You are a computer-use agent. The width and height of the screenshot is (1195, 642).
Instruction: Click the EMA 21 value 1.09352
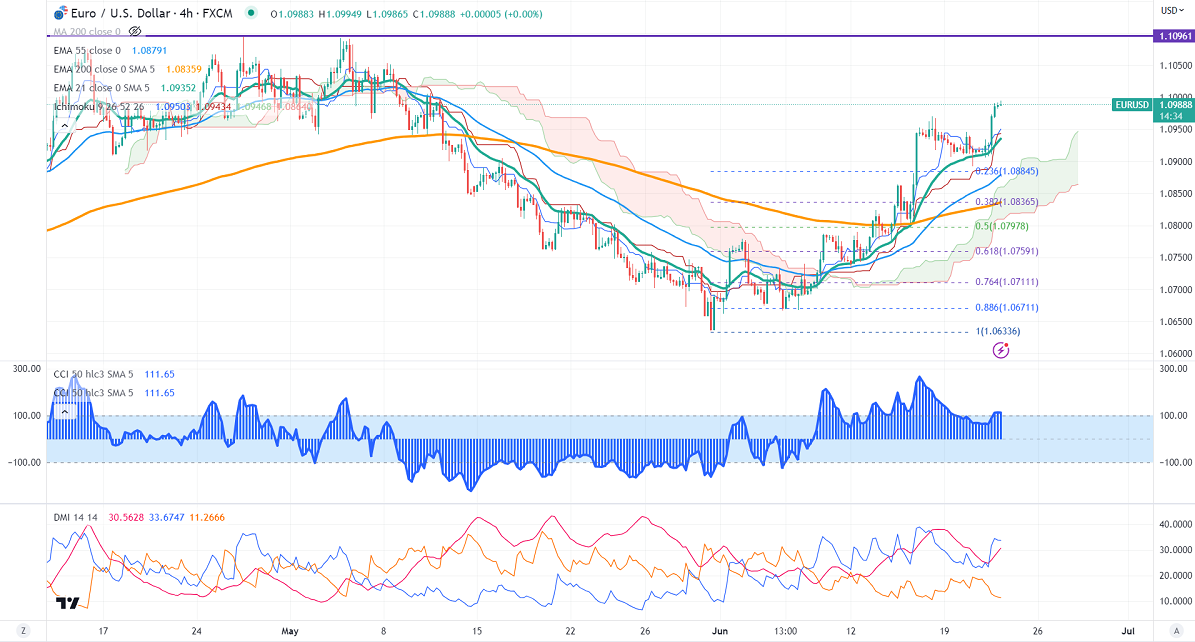click(x=178, y=88)
